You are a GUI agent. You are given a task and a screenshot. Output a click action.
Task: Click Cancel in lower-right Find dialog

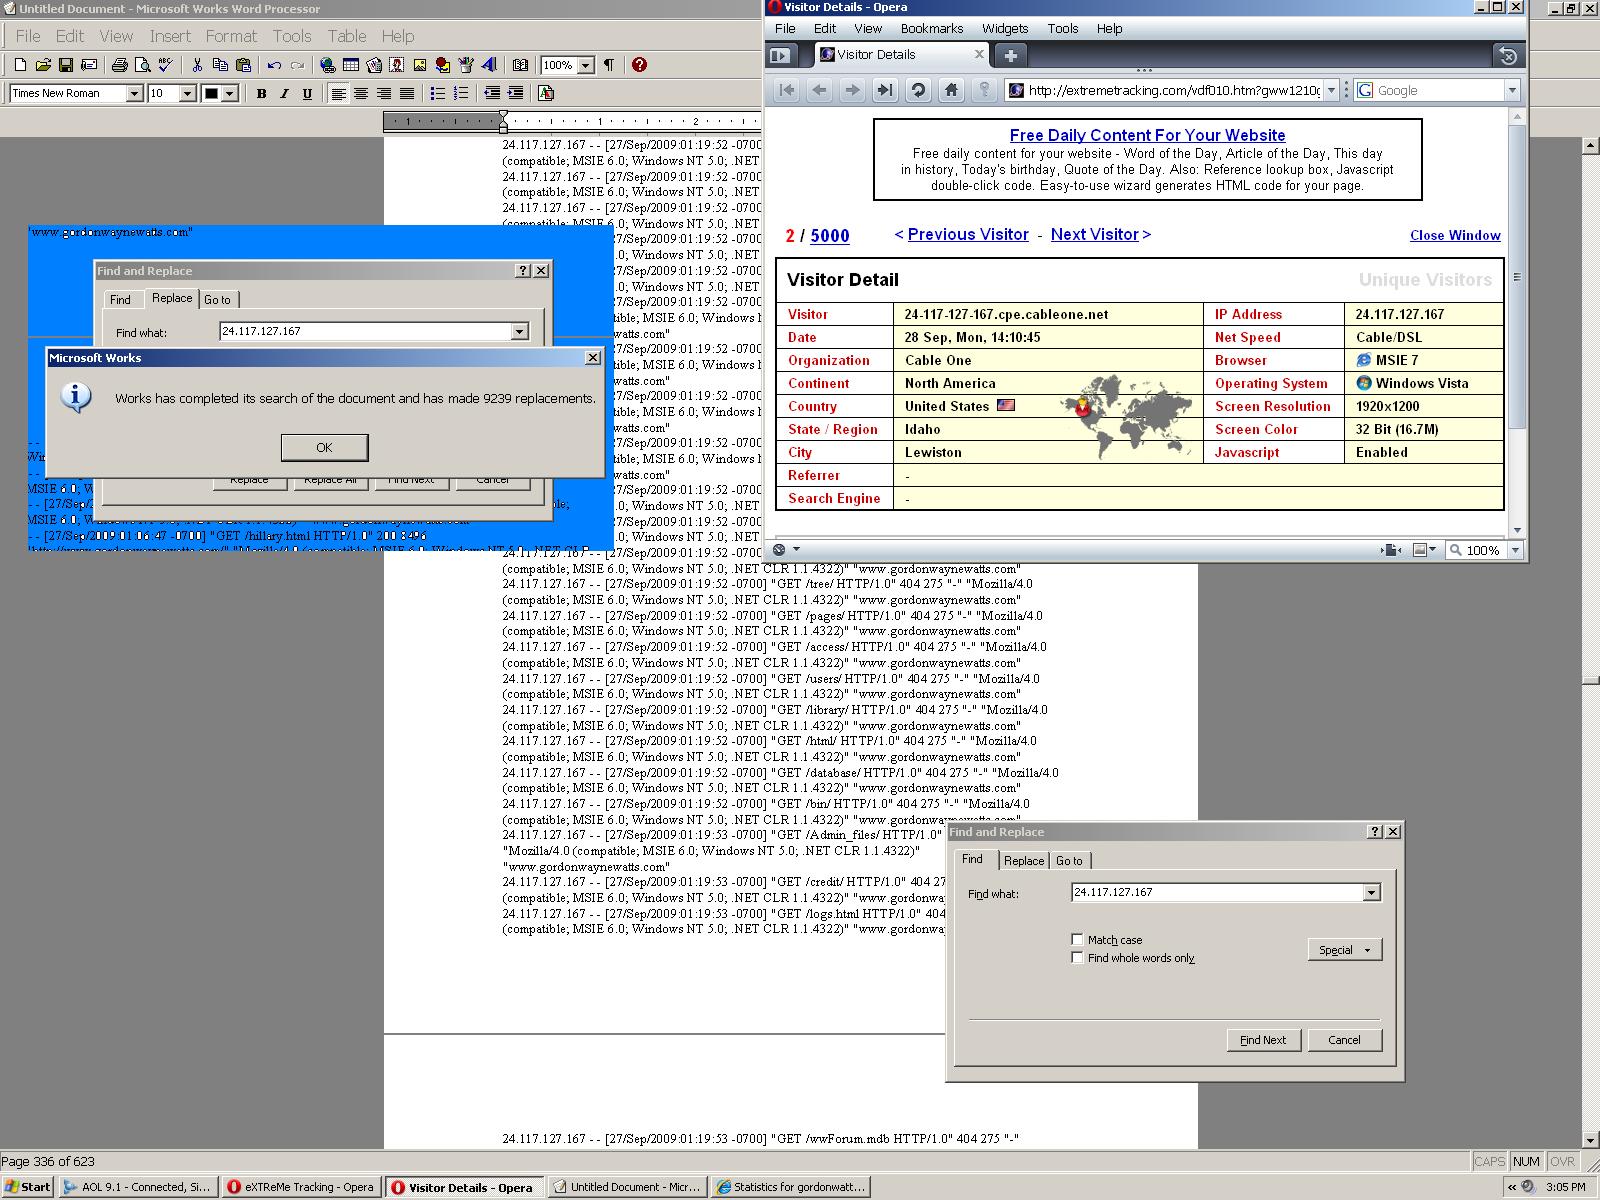tap(1344, 1040)
